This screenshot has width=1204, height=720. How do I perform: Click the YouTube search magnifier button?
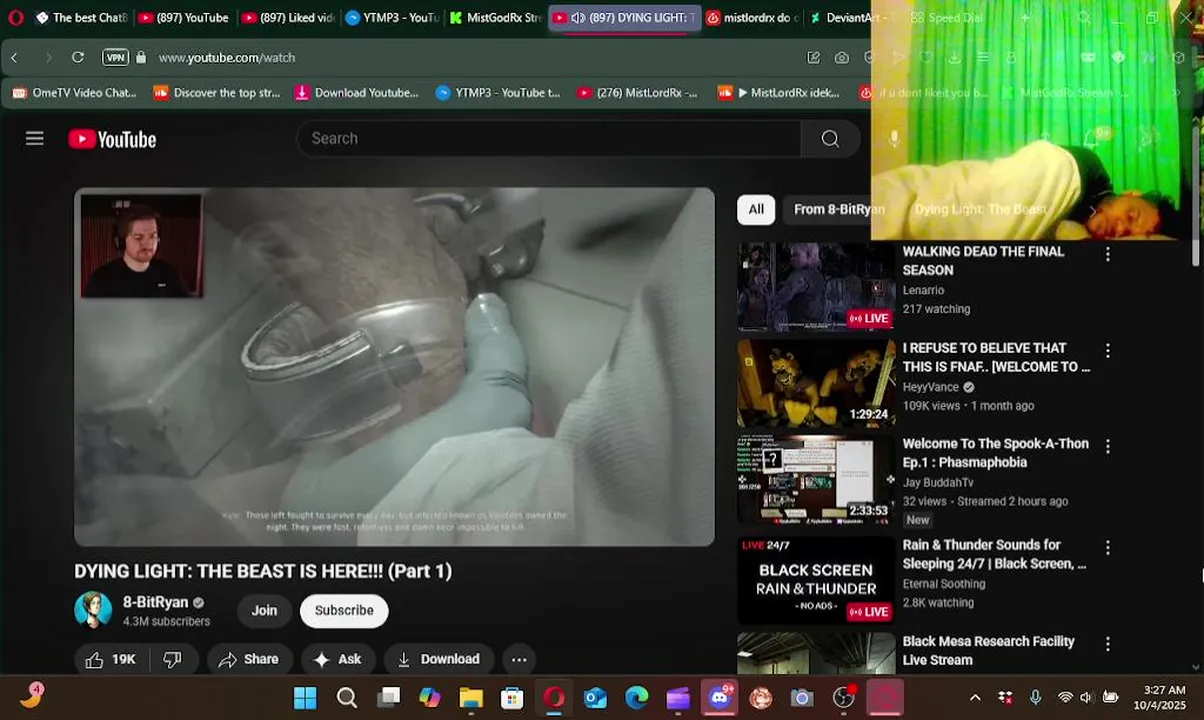click(x=830, y=138)
